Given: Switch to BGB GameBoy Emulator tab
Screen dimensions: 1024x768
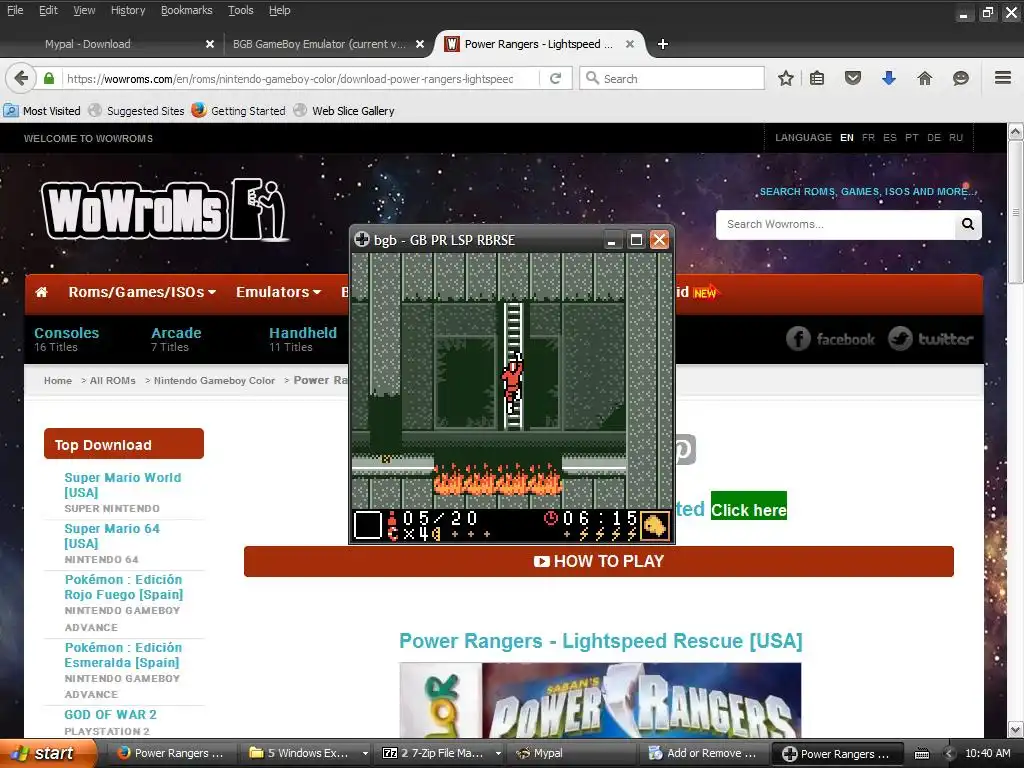Looking at the screenshot, I should point(320,44).
